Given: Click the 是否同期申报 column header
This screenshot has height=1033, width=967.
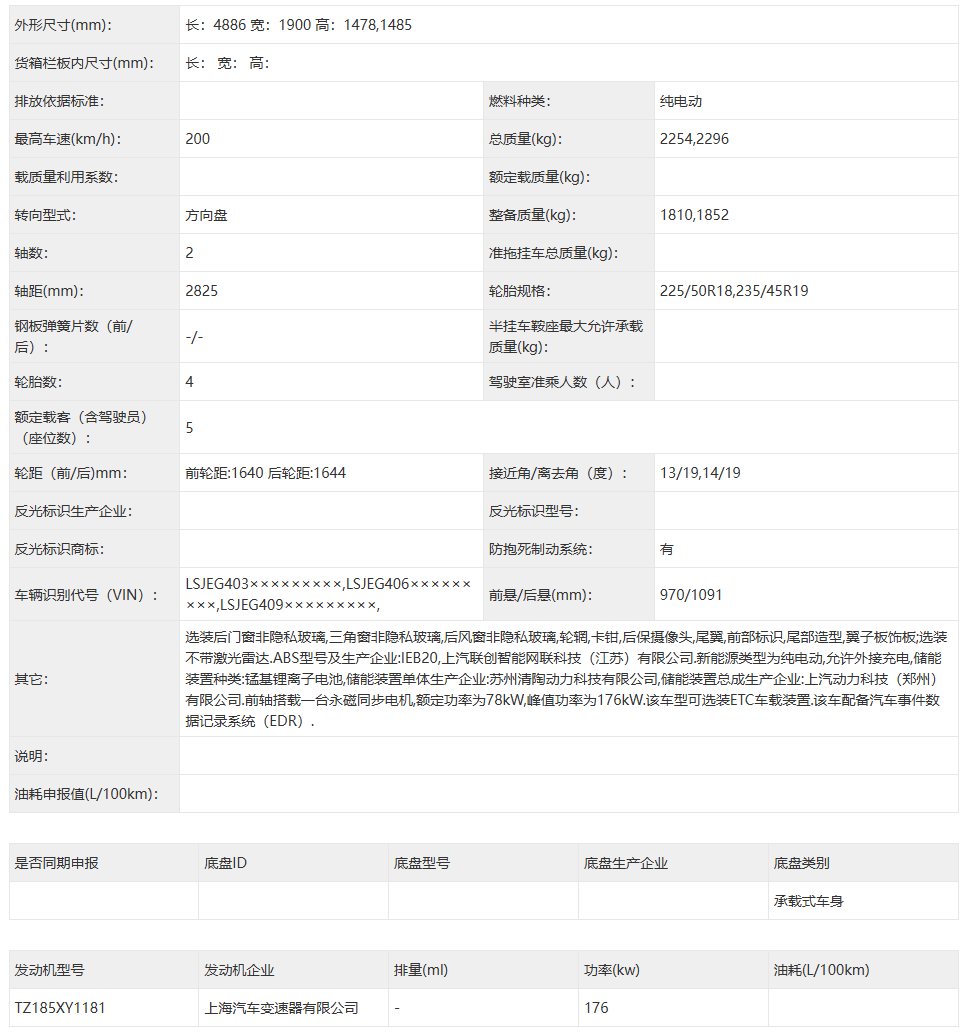Looking at the screenshot, I should click(x=57, y=863).
